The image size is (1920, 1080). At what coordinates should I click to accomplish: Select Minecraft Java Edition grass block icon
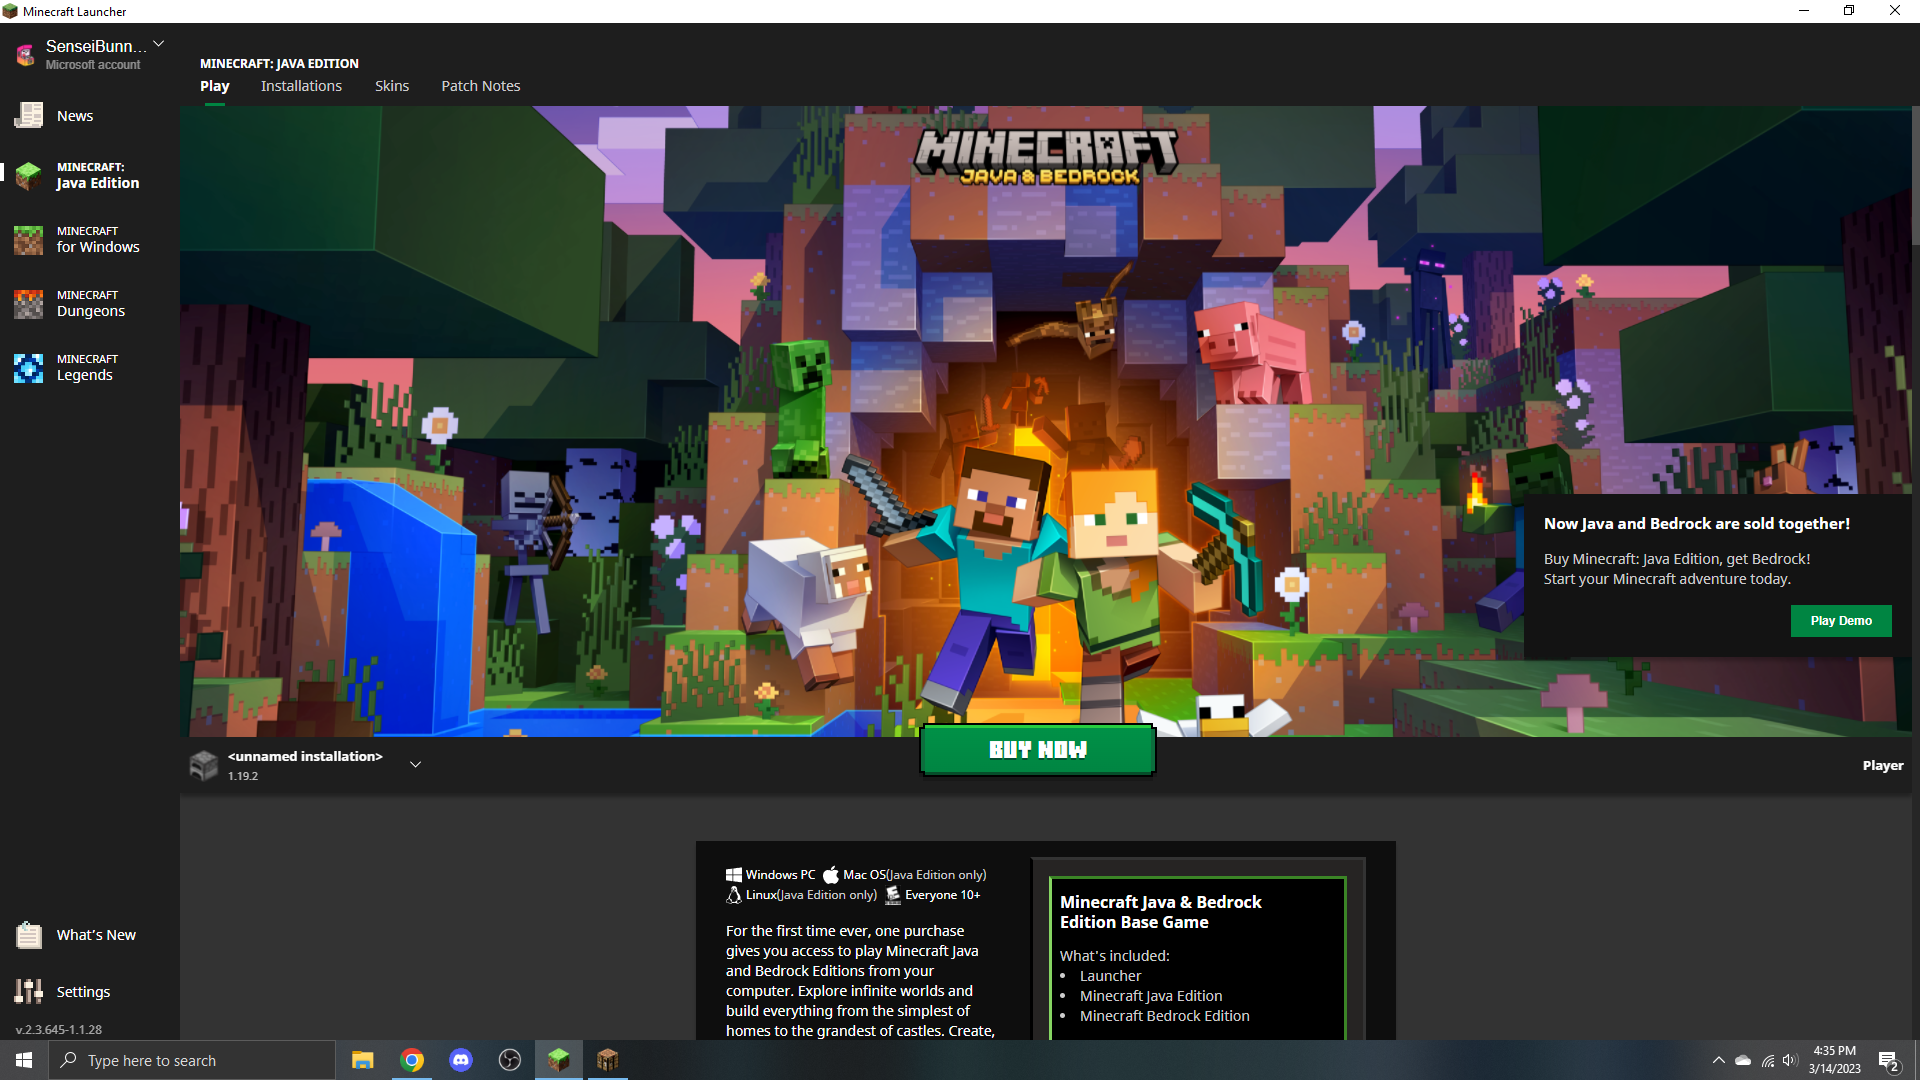coord(28,176)
